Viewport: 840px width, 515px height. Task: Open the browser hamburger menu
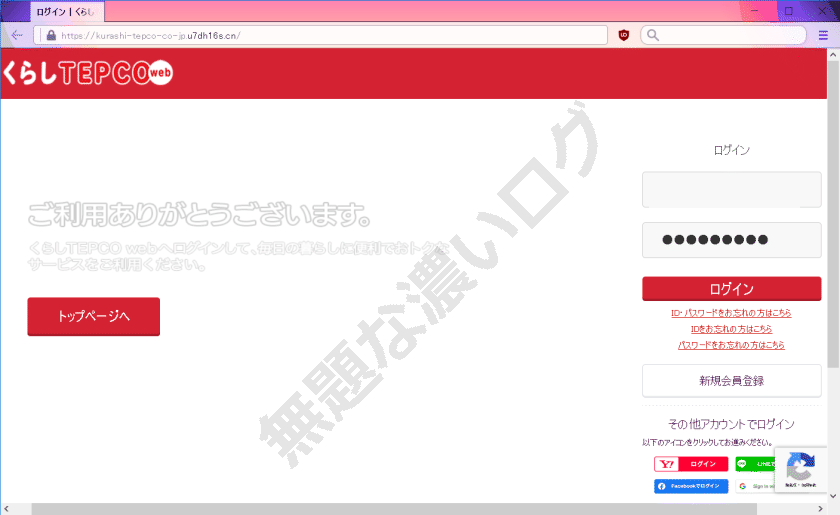(823, 35)
